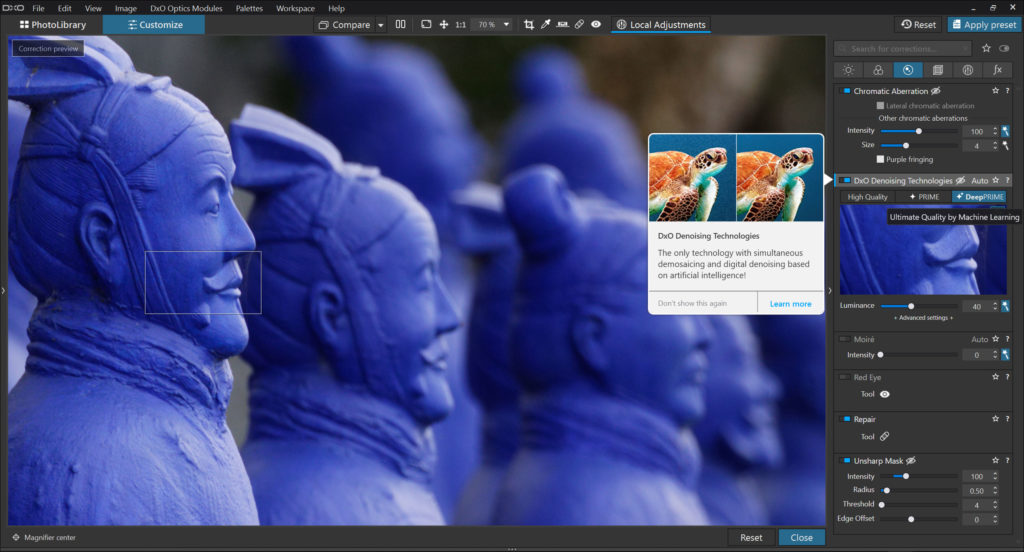Screen dimensions: 1024x552
Task: Click the Local Adjustments button
Action: (661, 25)
